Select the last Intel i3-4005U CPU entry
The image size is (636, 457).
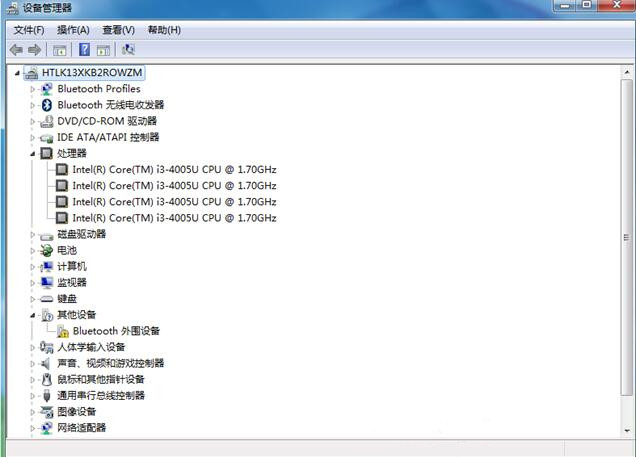174,218
